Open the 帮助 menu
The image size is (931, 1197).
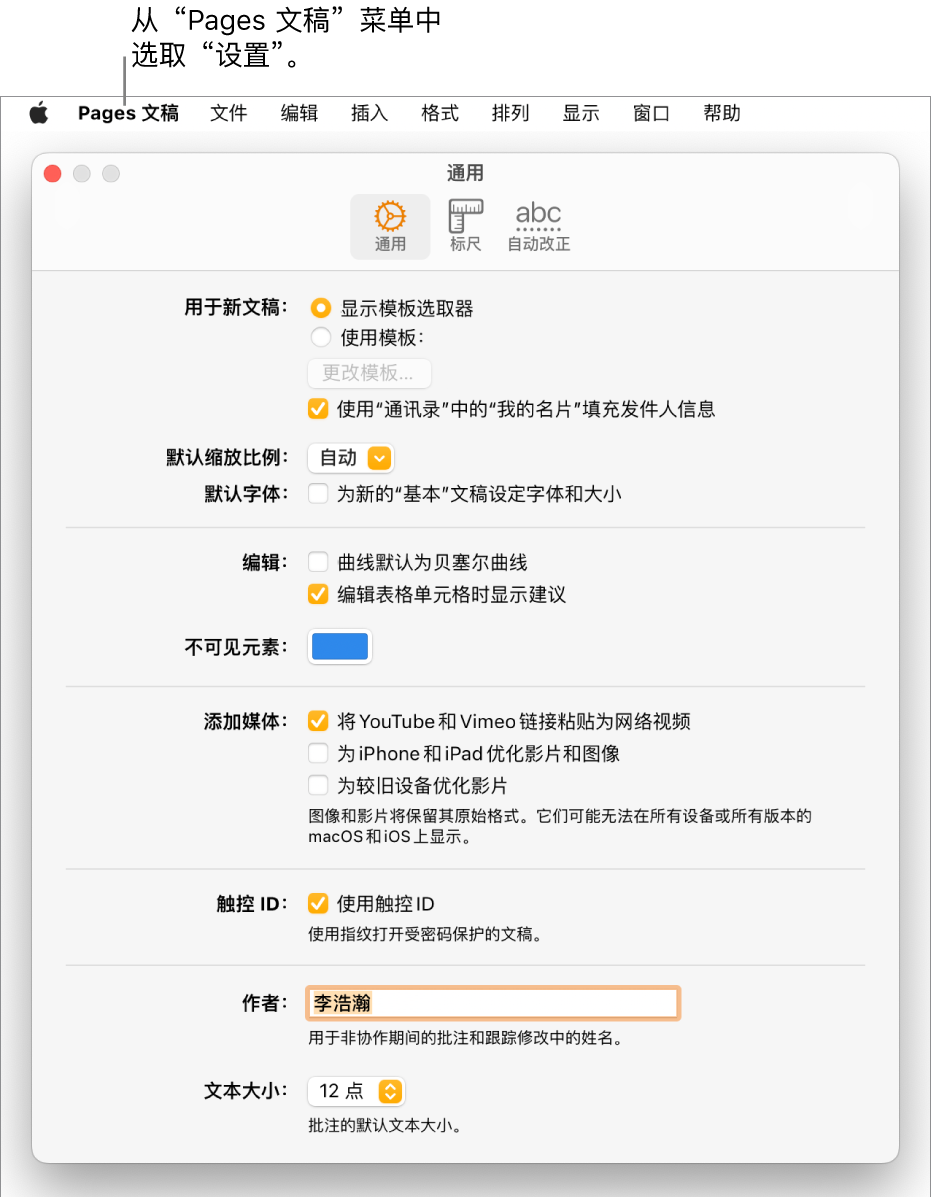pyautogui.click(x=722, y=113)
